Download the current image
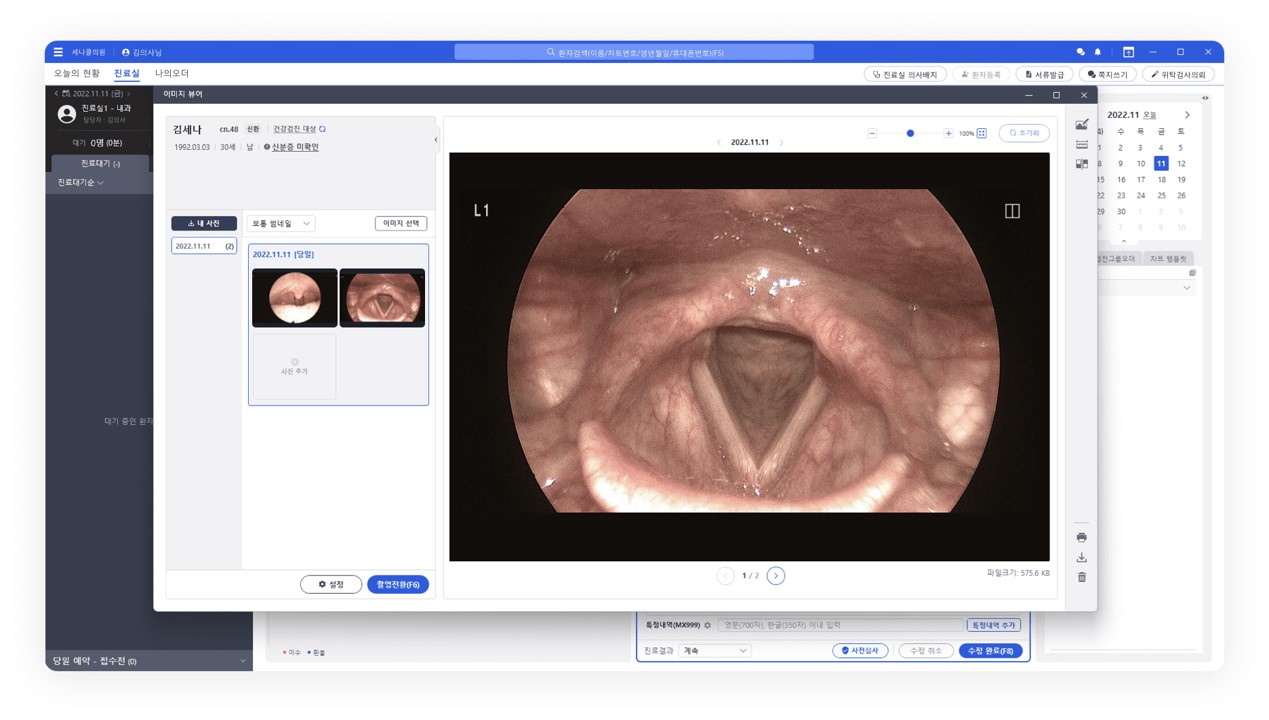Screen dimensions: 1269x720 [x=1081, y=557]
